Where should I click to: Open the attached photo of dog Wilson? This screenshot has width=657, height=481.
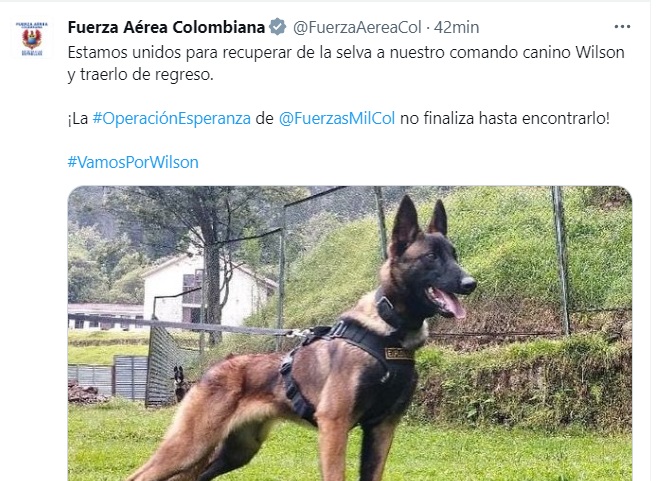coord(350,334)
